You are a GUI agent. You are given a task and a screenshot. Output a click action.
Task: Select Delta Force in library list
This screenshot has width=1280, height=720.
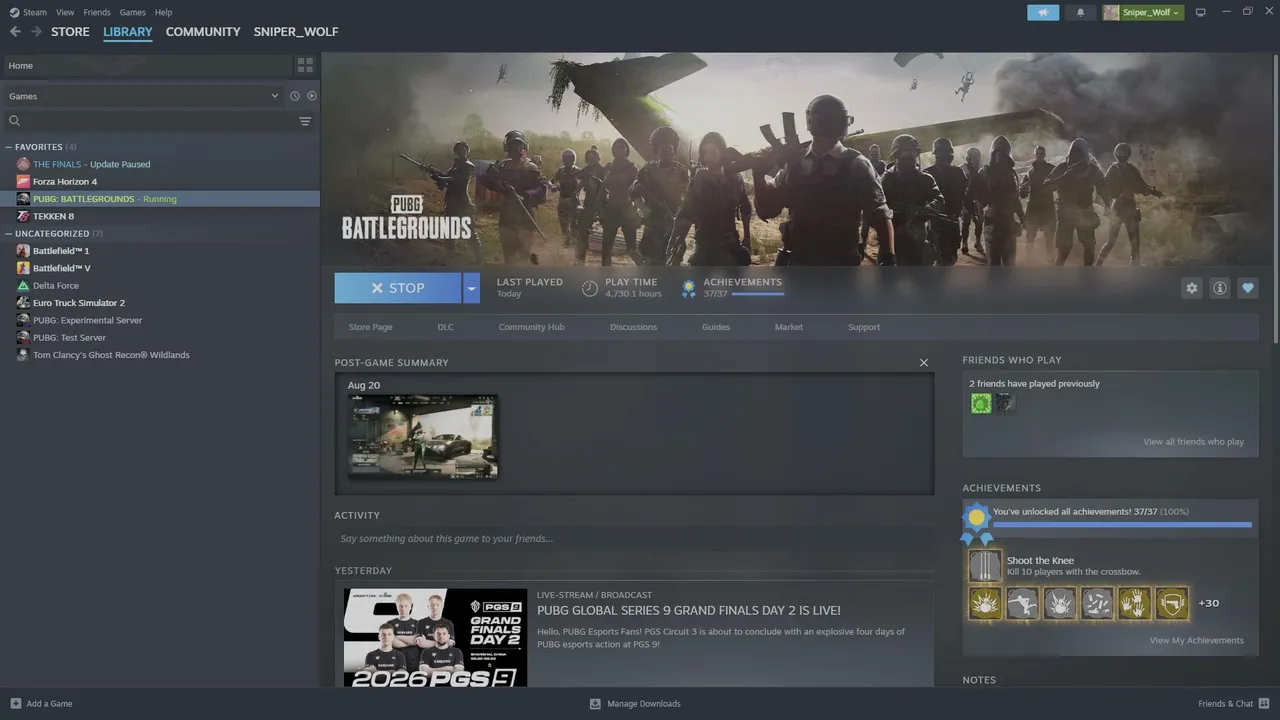160,285
